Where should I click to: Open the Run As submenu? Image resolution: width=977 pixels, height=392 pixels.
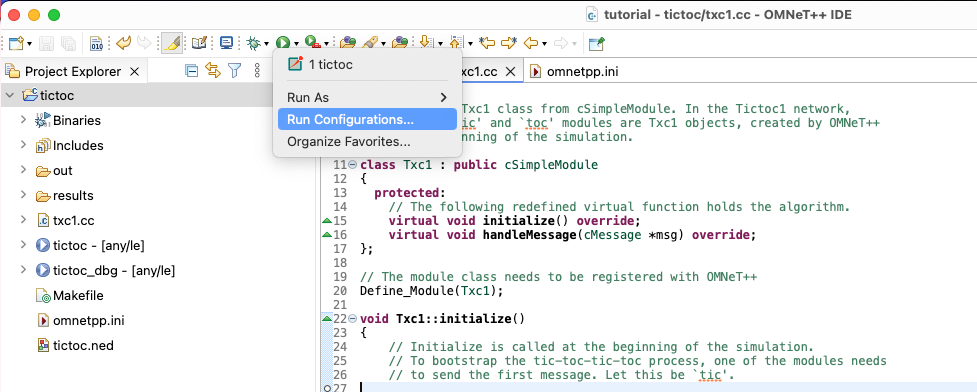(367, 97)
